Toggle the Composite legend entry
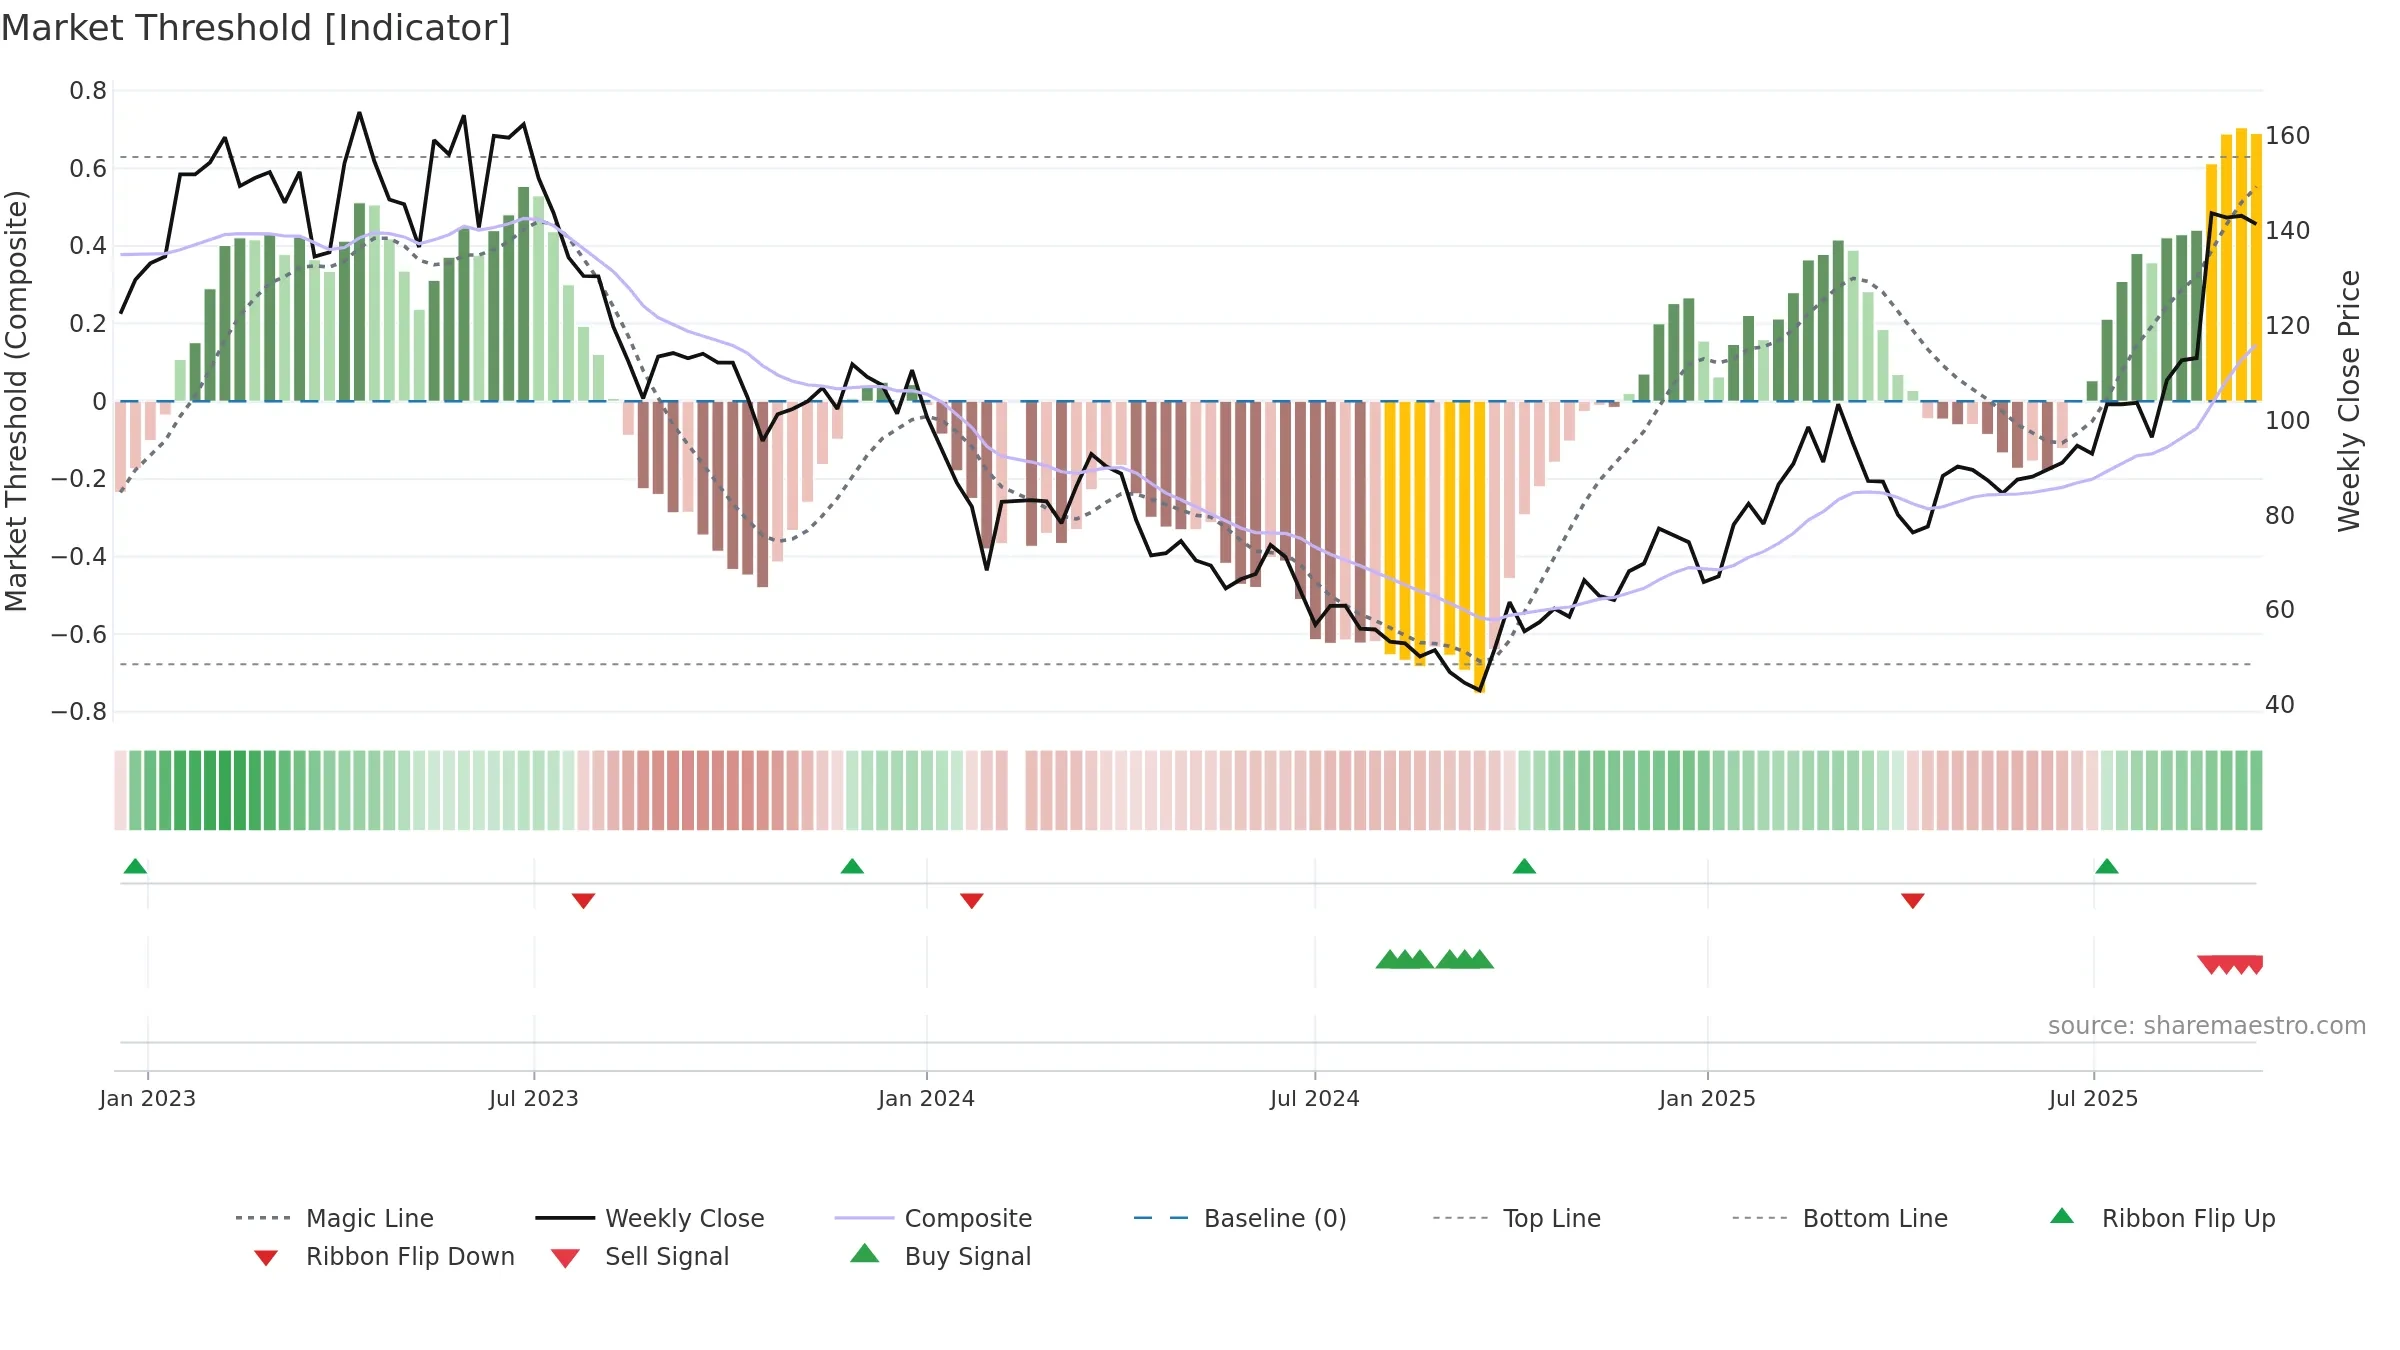The image size is (2400, 1350). (x=933, y=1218)
